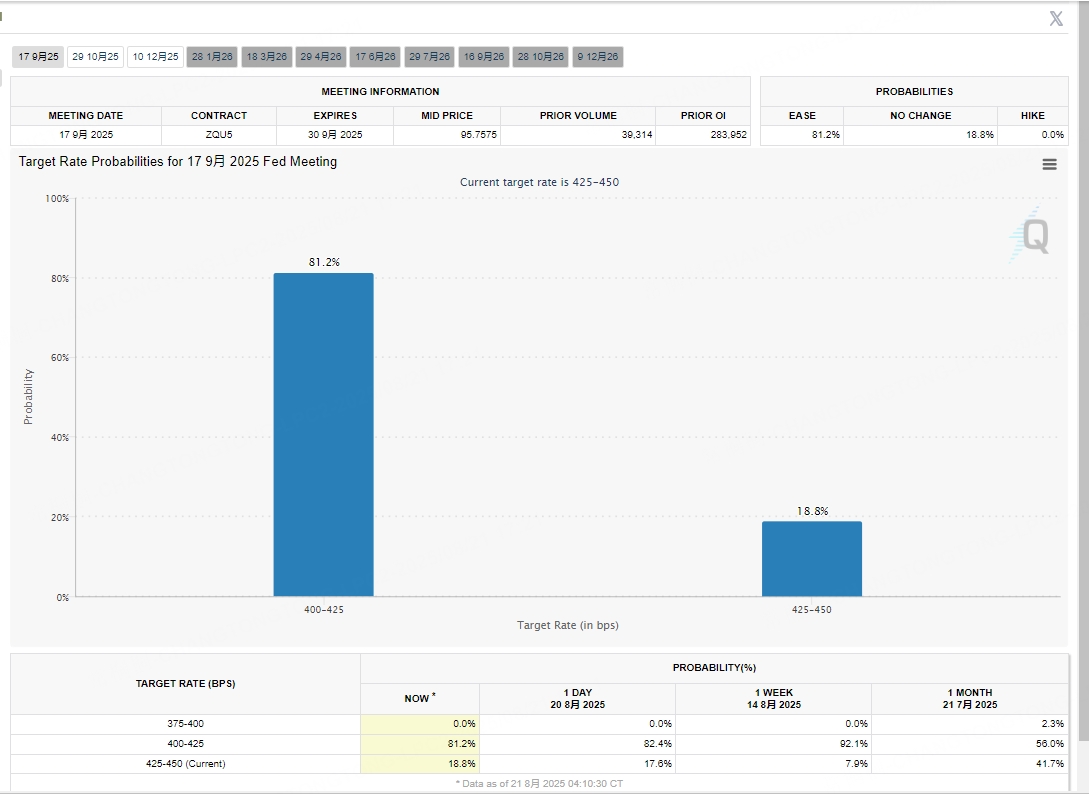This screenshot has width=1089, height=794.
Task: Click the HIKE probability header
Action: tap(1033, 116)
